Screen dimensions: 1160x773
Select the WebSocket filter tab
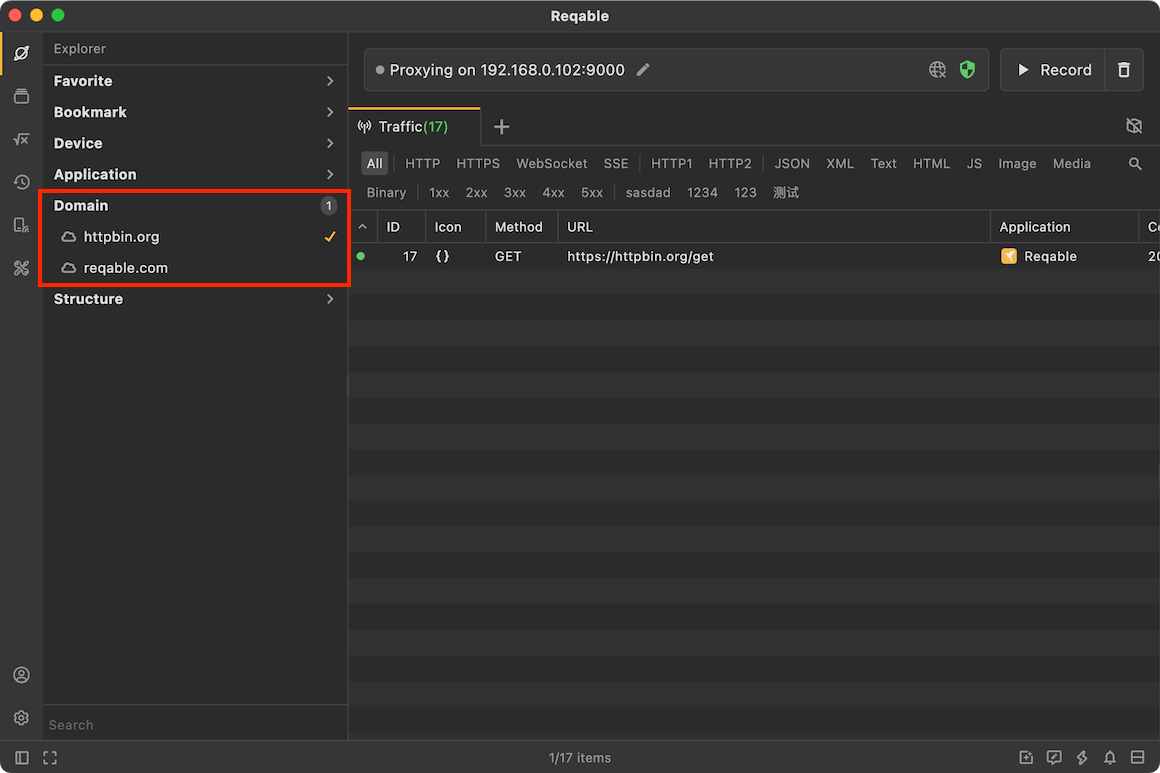[x=551, y=163]
